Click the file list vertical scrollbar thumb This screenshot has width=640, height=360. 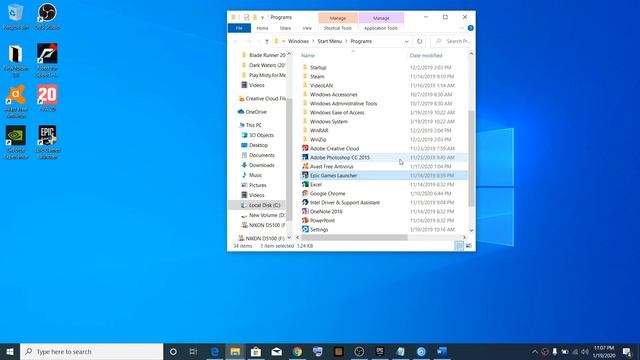471,158
